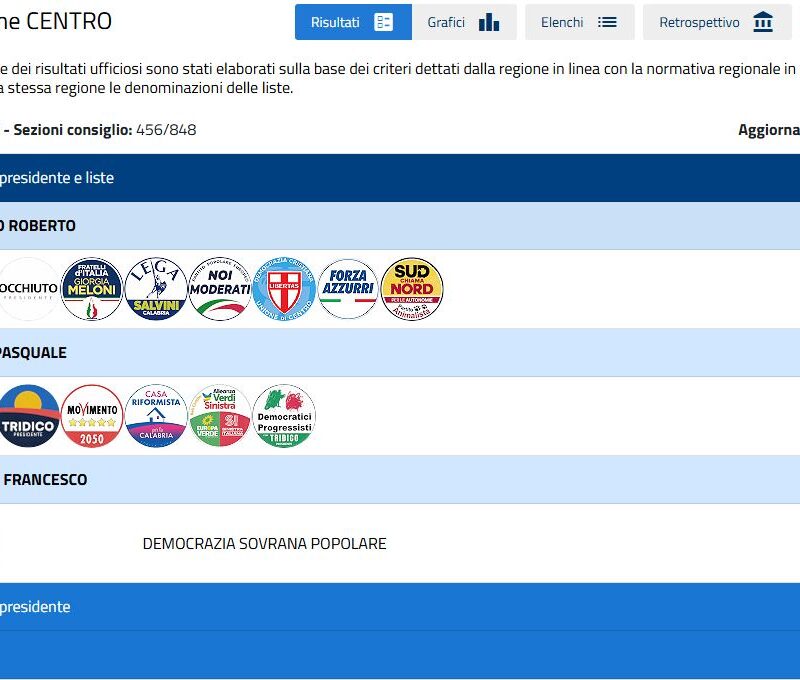Click the Alleanza Verdi Sinistra logo
The height and width of the screenshot is (680, 800).
coord(220,416)
